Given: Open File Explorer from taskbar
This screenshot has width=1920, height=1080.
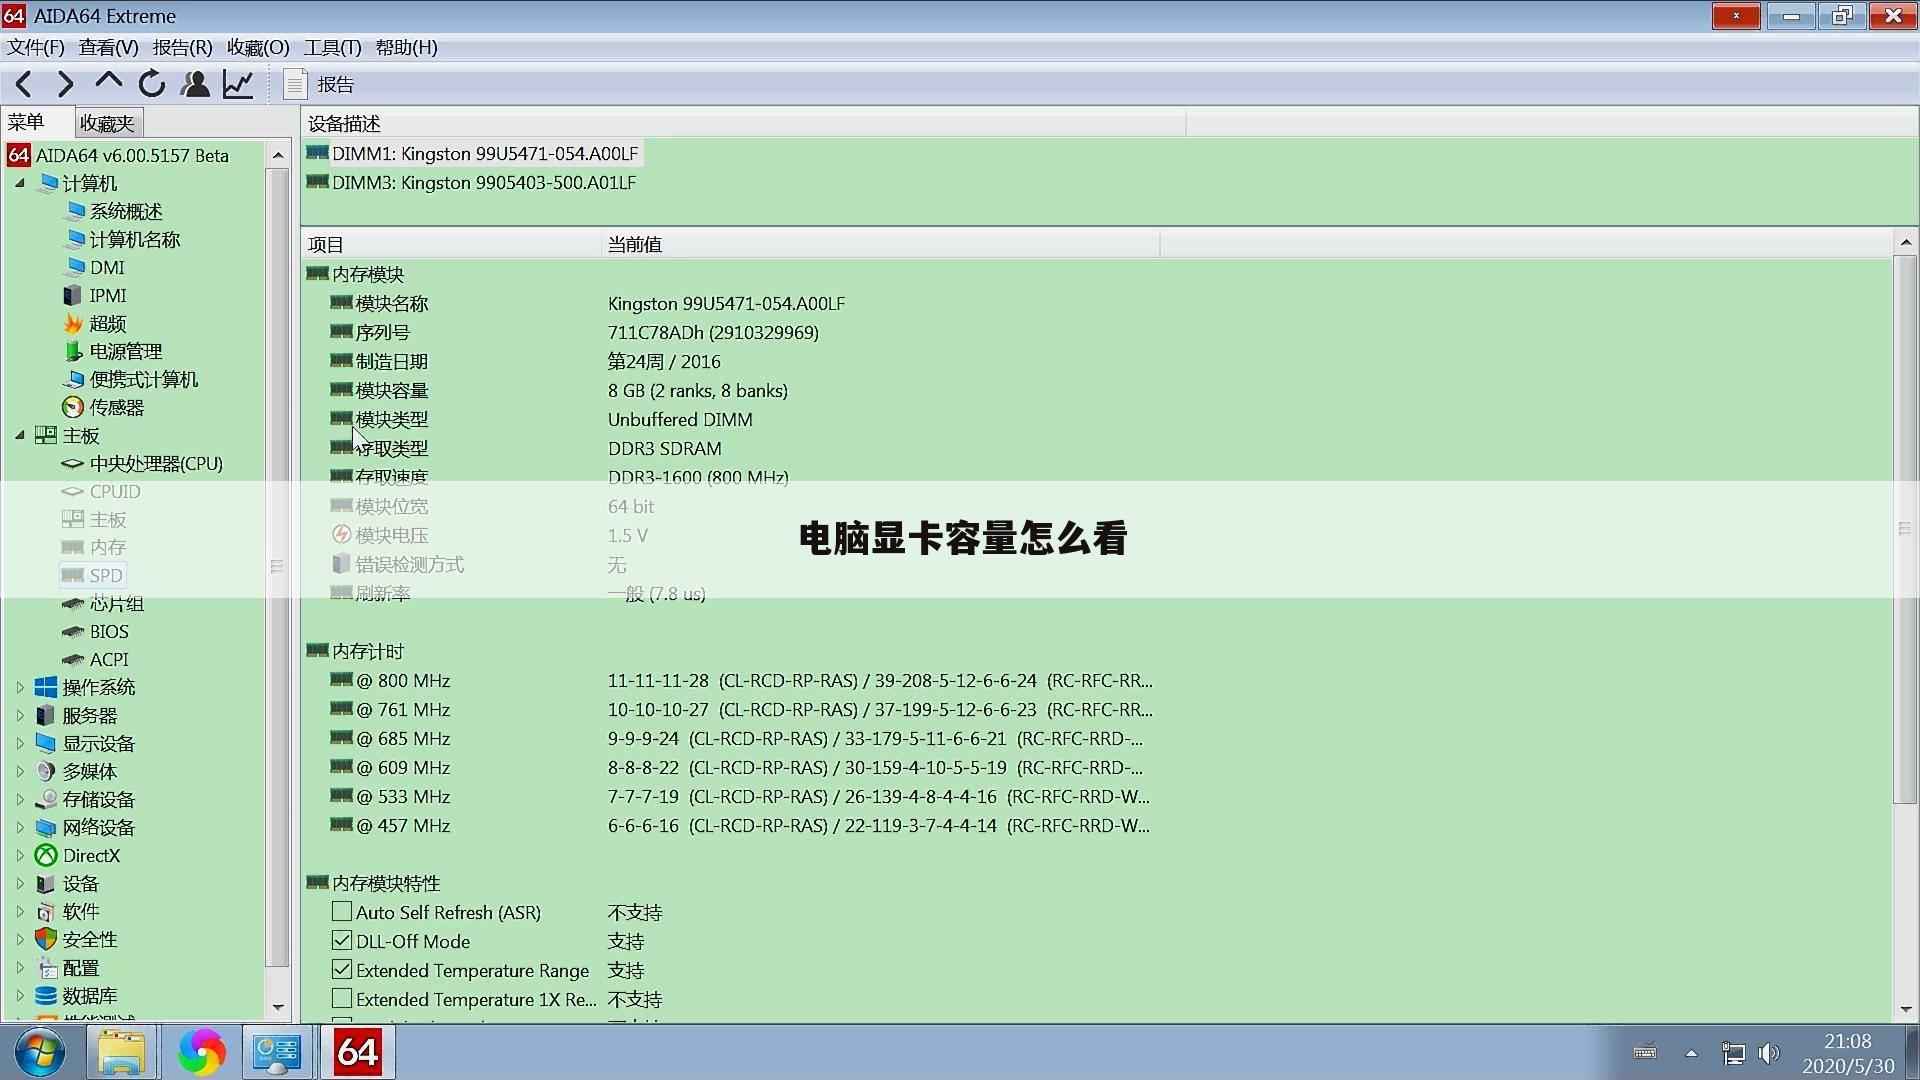Looking at the screenshot, I should 122,1052.
